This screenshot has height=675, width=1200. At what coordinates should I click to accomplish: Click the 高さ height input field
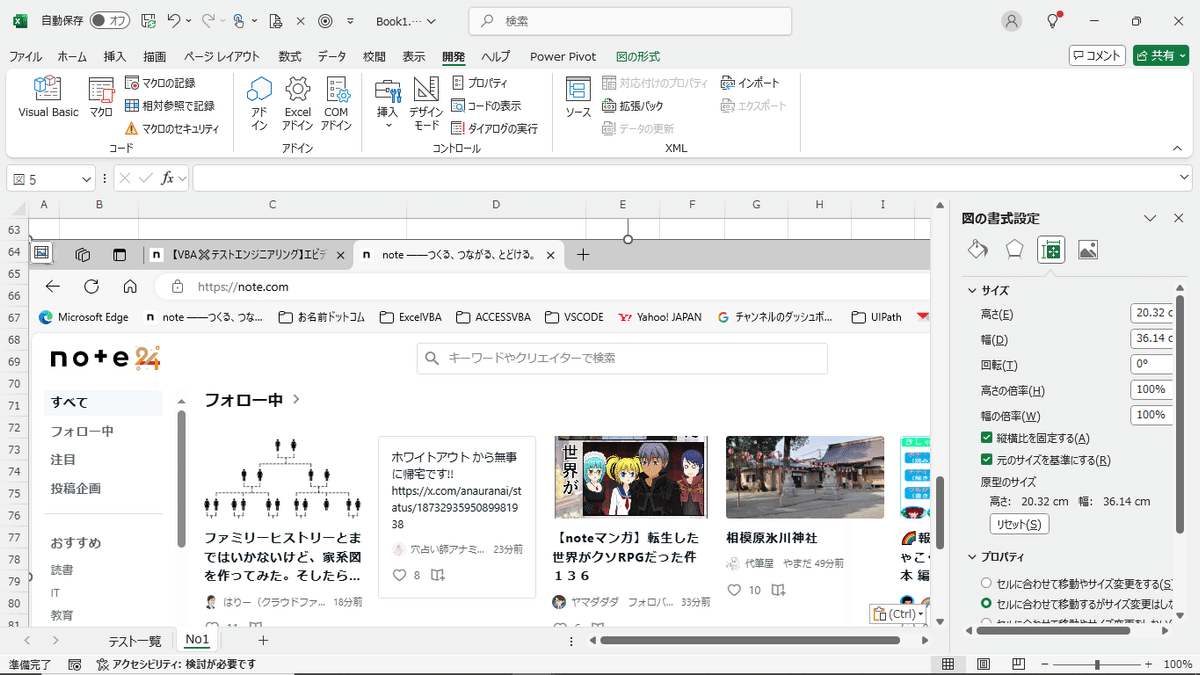coord(1151,314)
